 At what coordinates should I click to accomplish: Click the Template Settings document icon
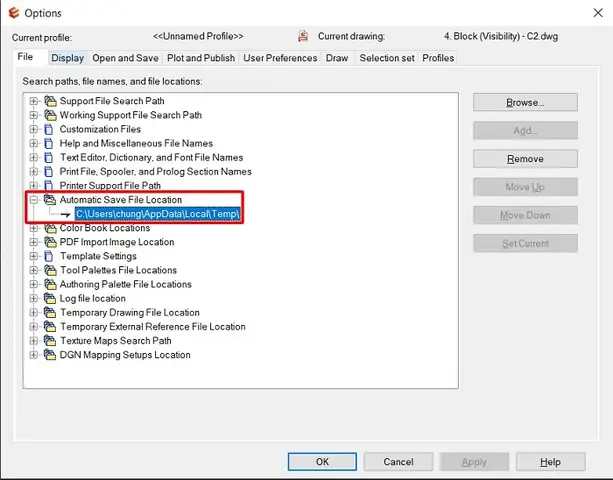tap(49, 256)
